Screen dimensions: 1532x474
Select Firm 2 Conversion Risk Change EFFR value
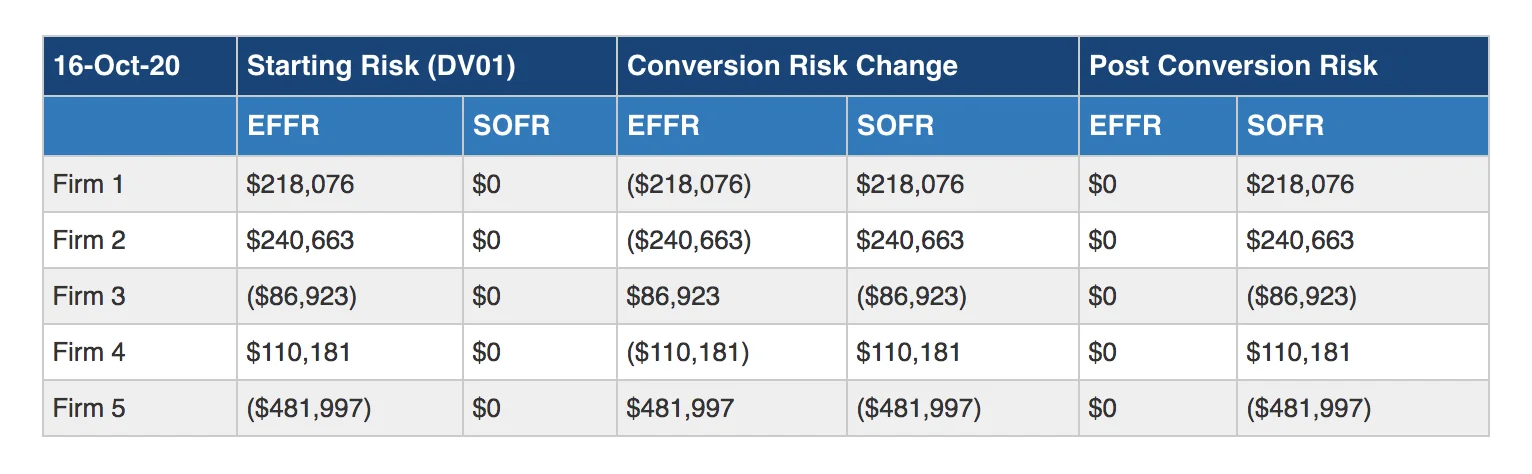[x=689, y=240]
